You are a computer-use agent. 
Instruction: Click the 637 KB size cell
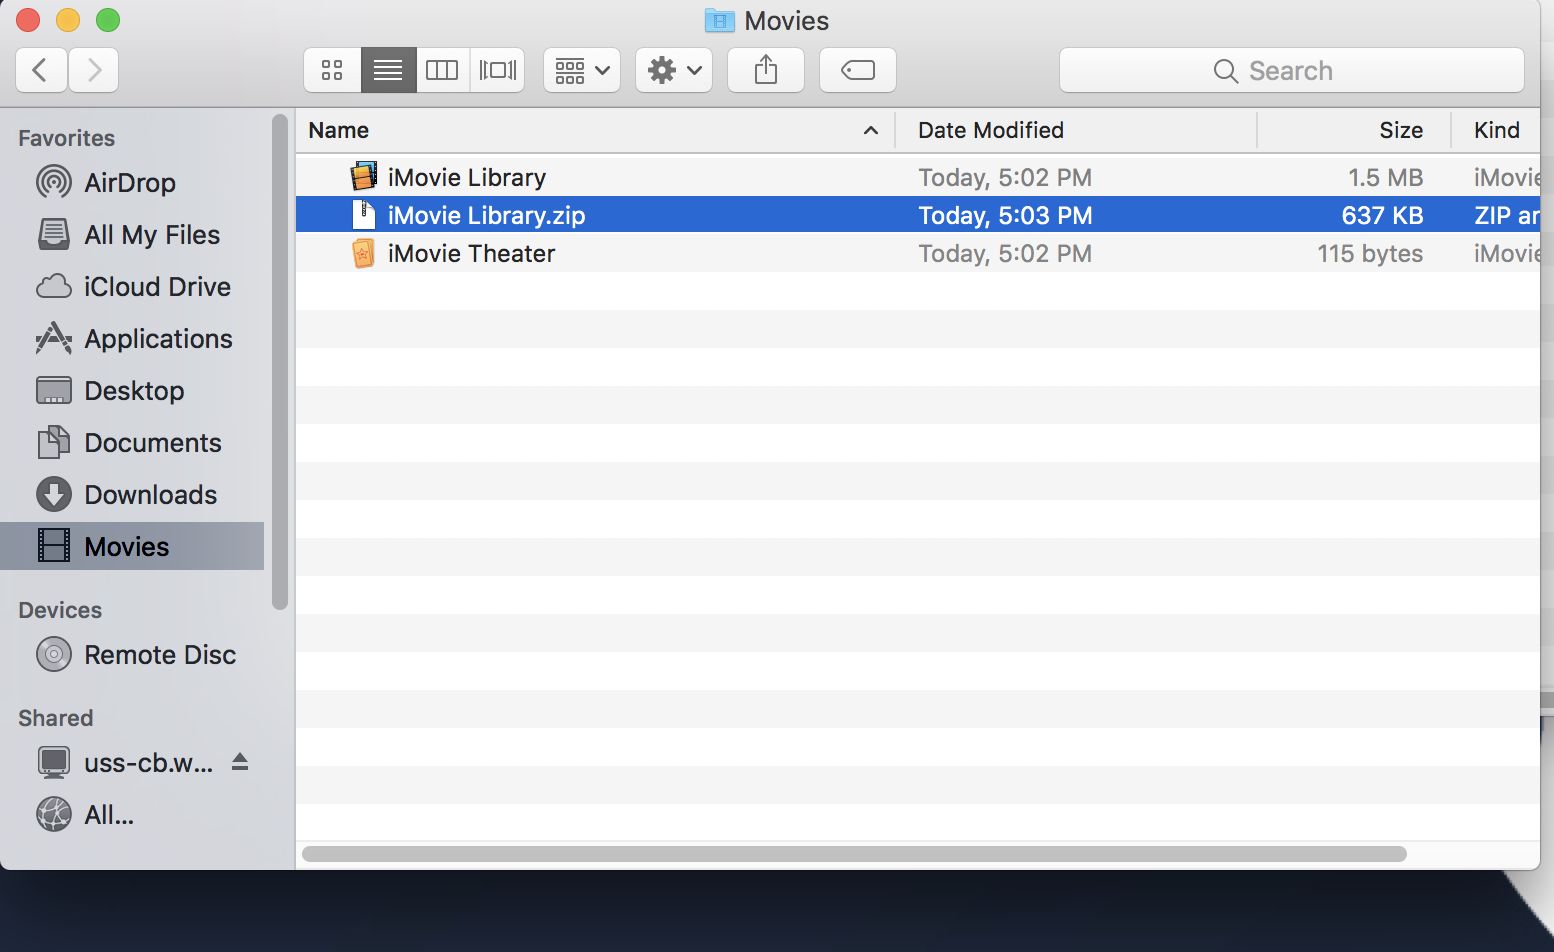(x=1382, y=215)
